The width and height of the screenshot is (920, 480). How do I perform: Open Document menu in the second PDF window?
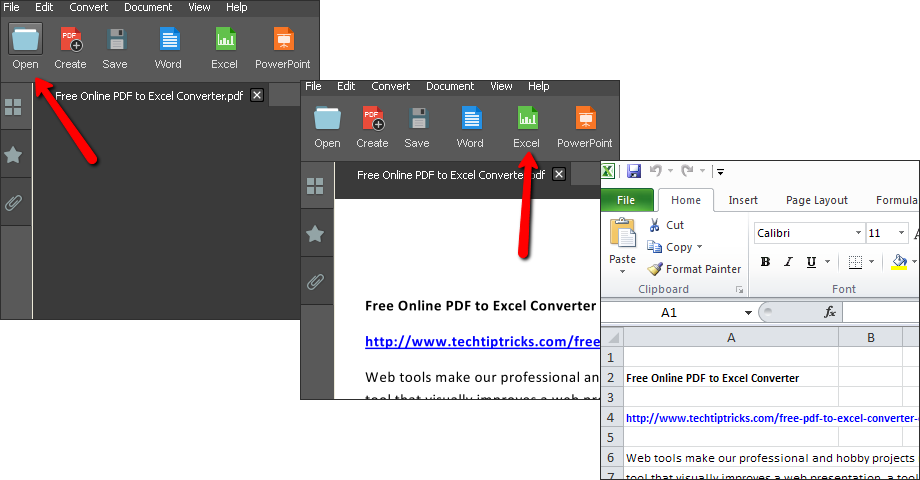[450, 86]
